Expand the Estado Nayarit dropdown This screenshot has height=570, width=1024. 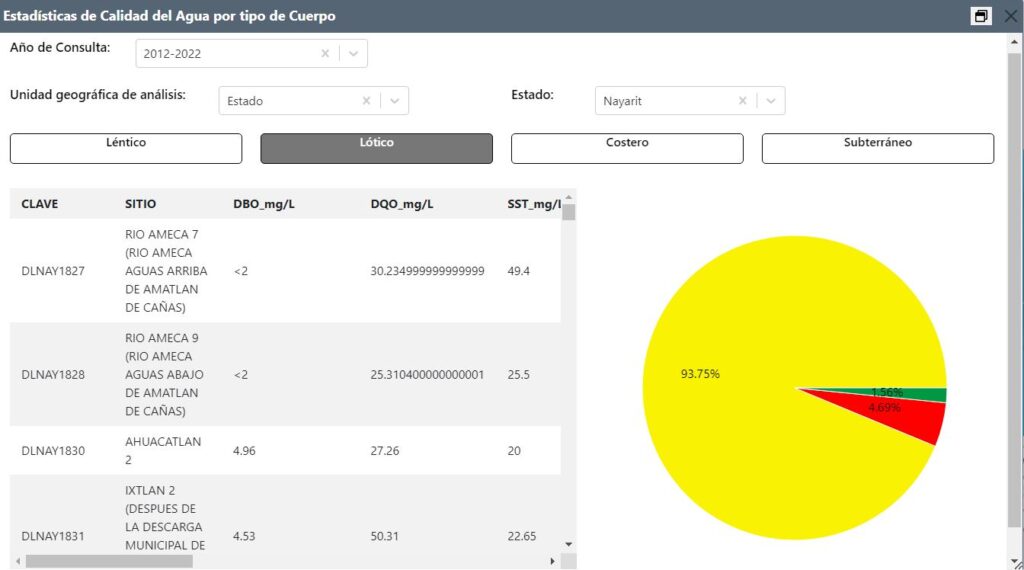(x=771, y=101)
